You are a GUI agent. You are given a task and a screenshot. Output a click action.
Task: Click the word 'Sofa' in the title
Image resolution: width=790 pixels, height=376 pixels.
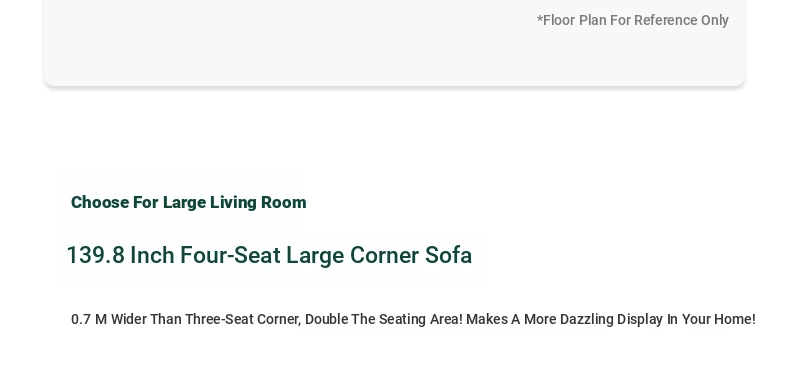click(448, 255)
